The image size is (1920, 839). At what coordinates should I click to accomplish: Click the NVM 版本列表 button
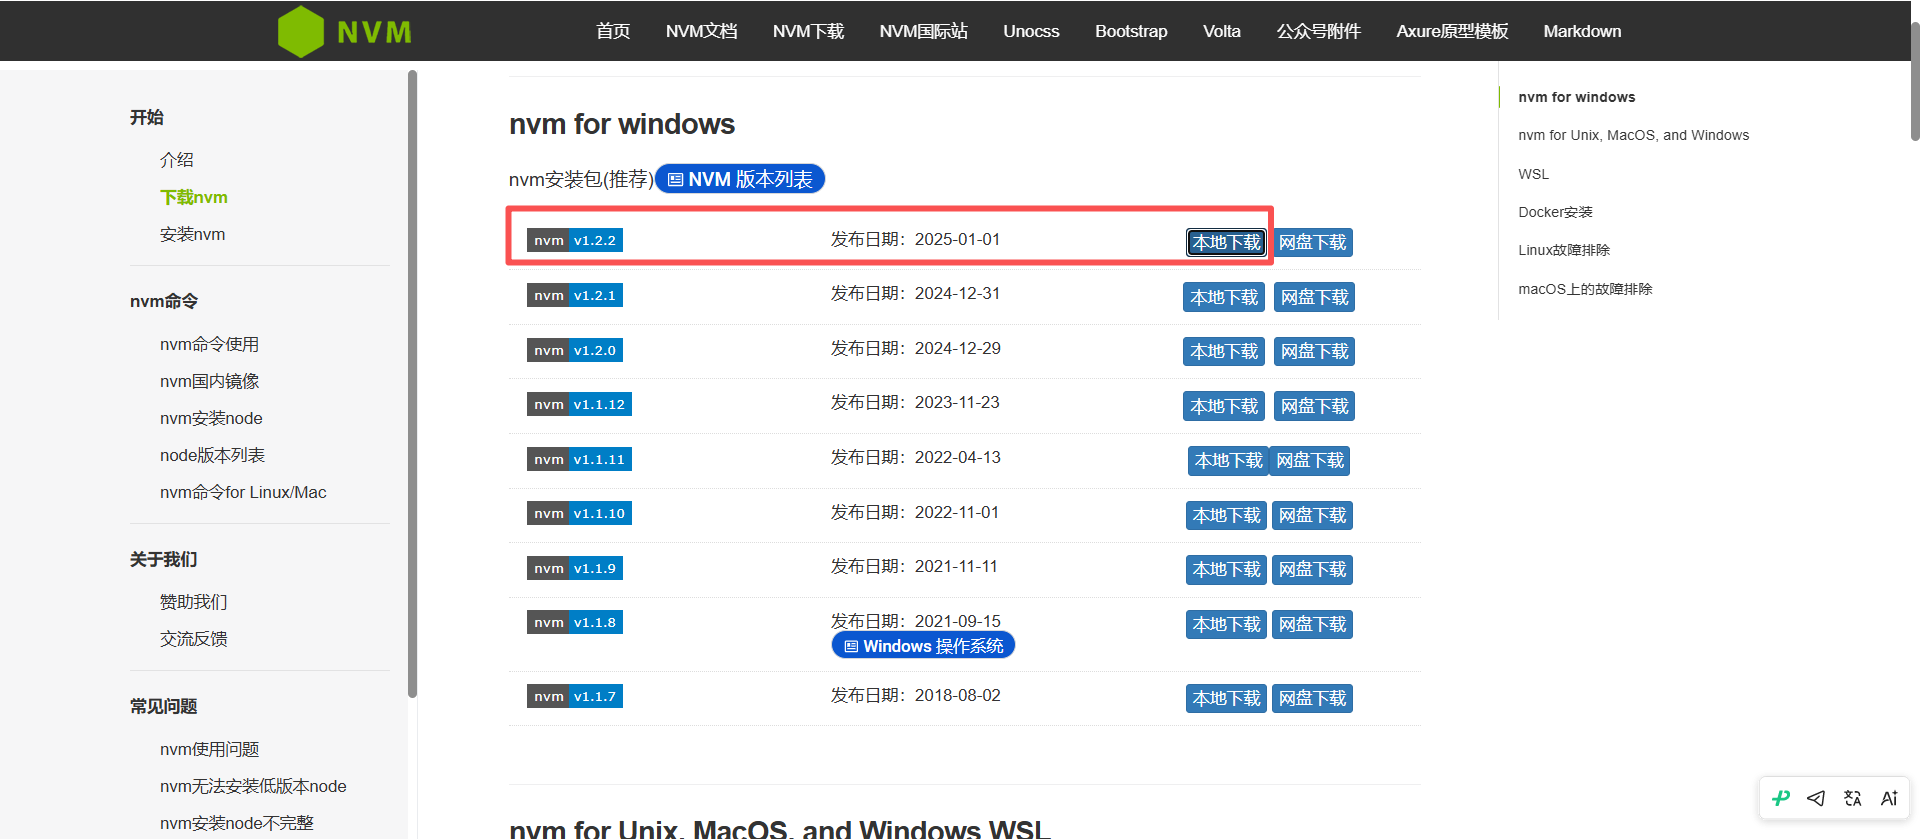[740, 179]
